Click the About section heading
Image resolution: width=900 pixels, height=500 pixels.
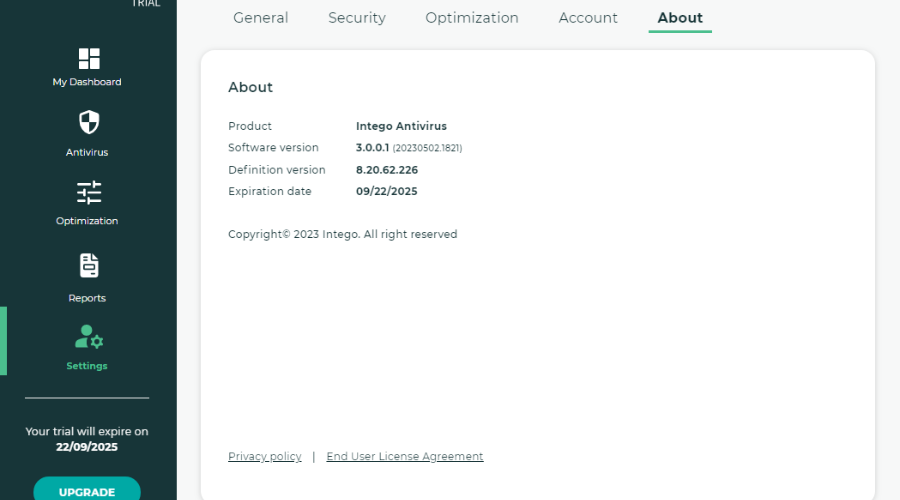[x=250, y=87]
